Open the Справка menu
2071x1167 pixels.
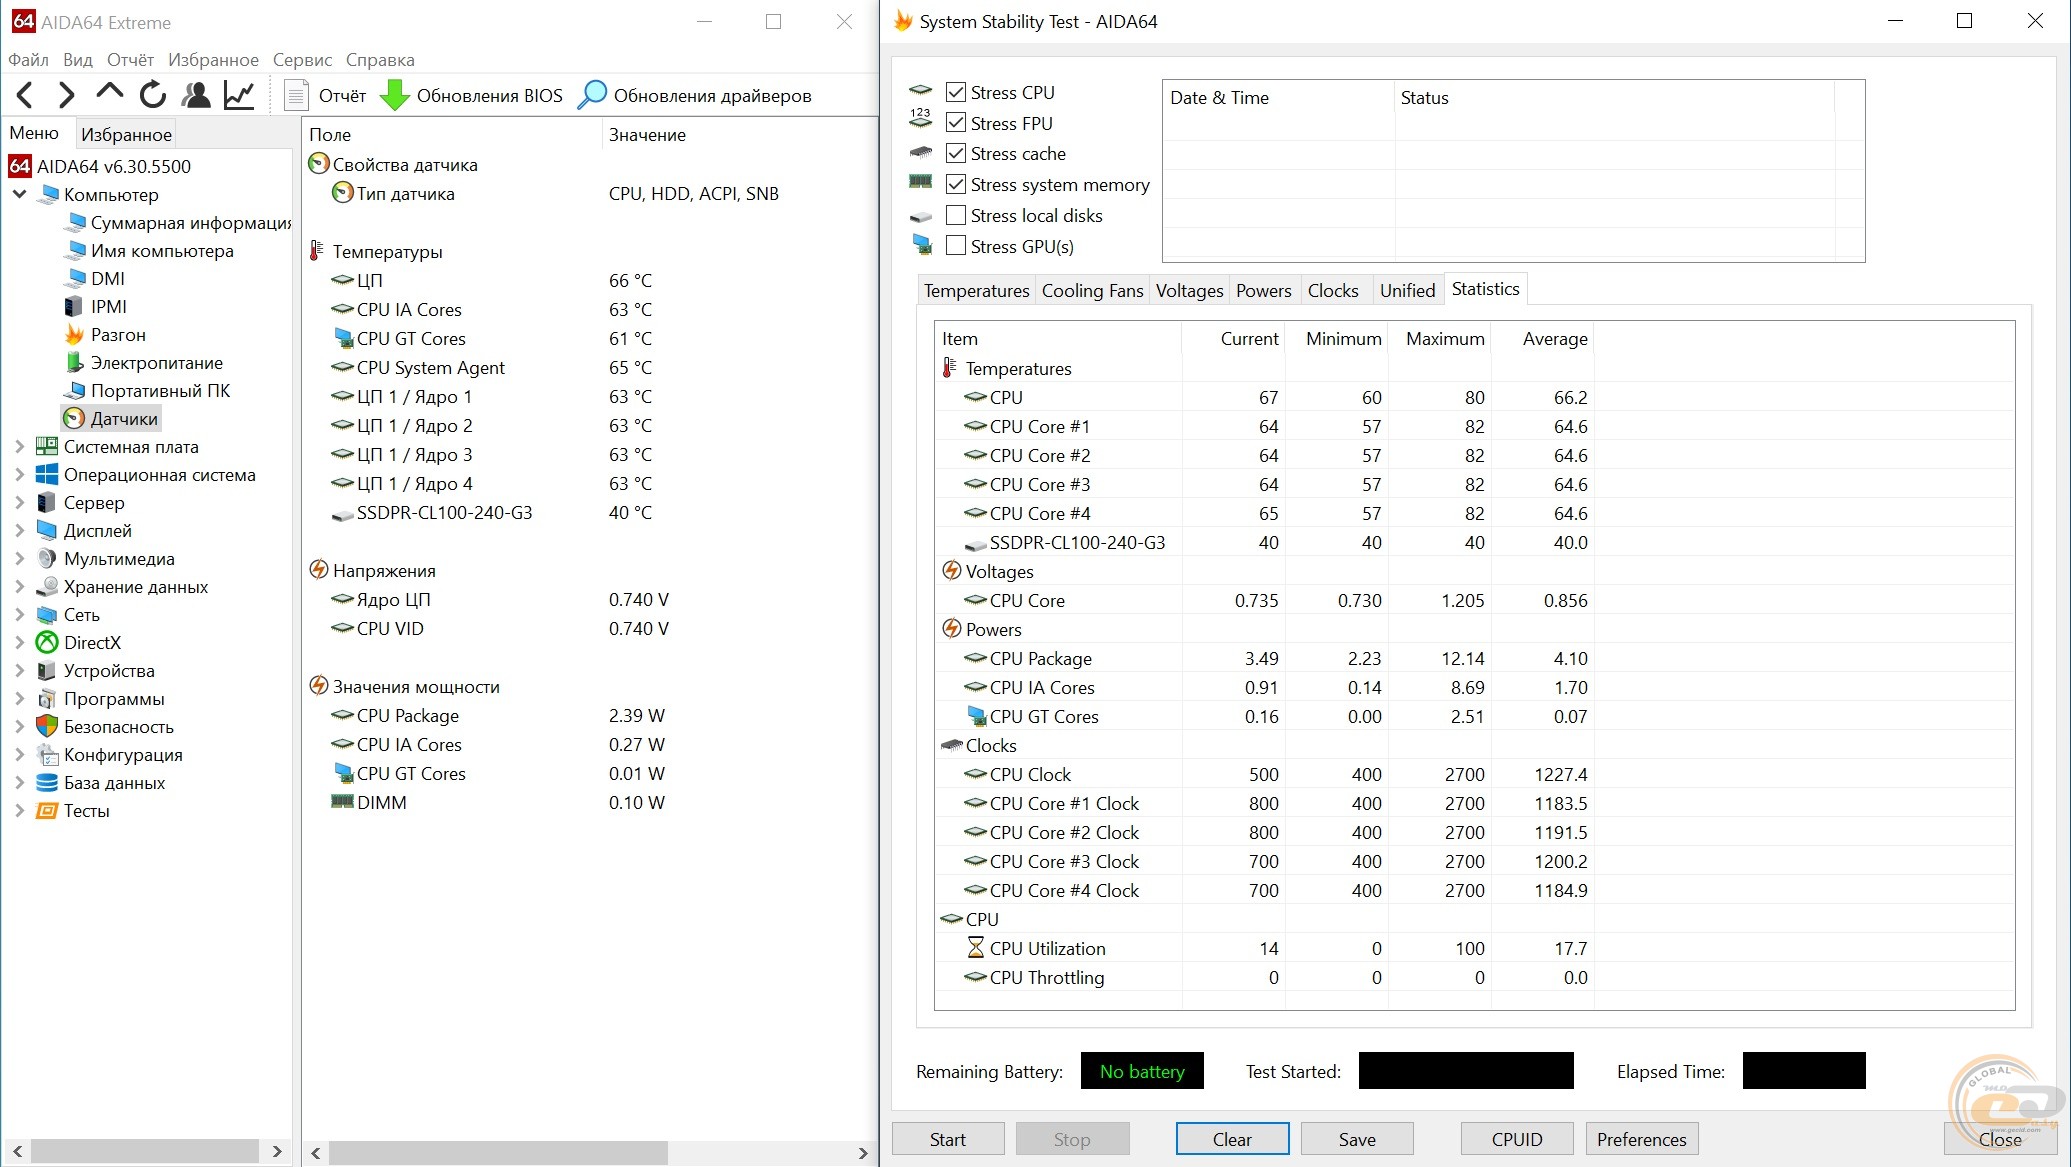[x=380, y=60]
